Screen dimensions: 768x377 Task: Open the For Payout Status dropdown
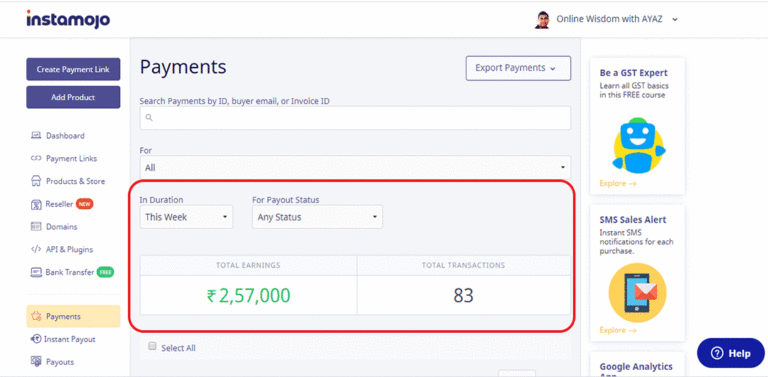tap(317, 217)
